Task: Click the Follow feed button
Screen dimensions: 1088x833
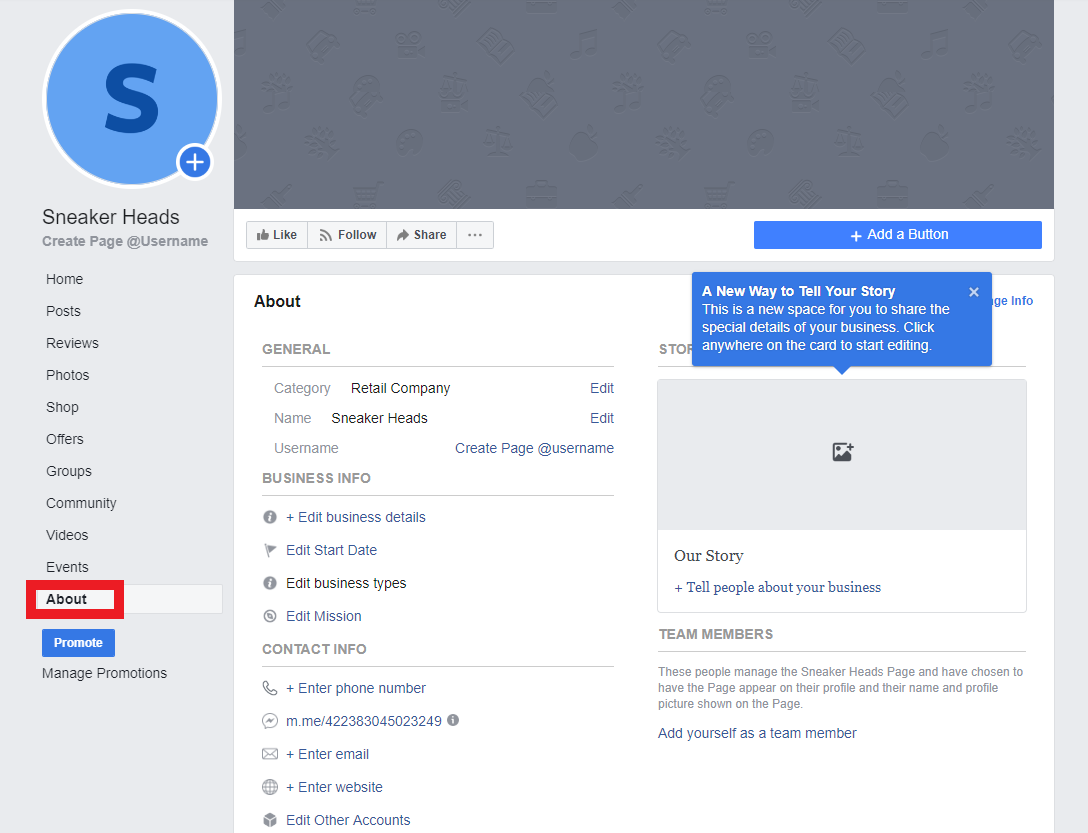Action: point(347,235)
